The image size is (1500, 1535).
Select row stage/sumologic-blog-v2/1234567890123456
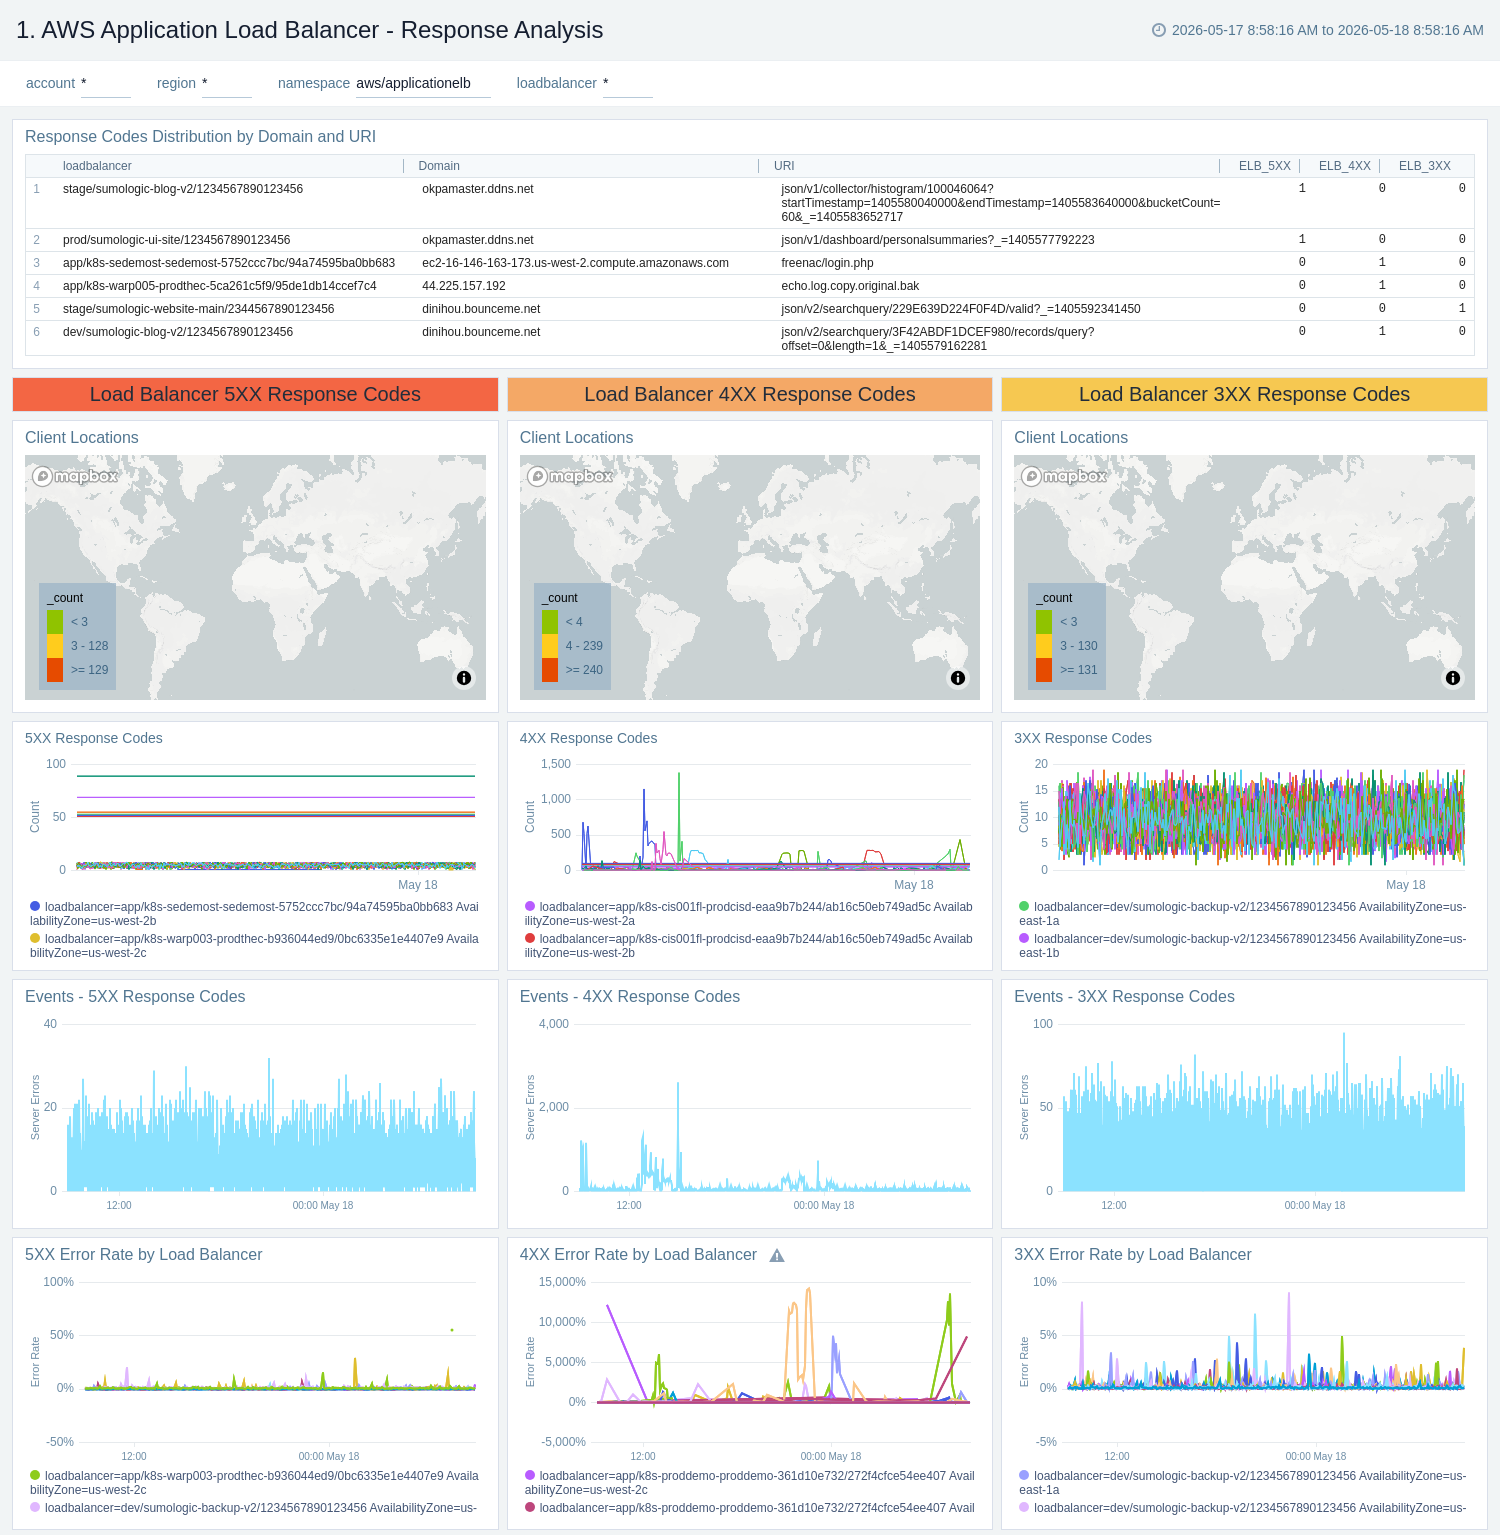coord(750,203)
